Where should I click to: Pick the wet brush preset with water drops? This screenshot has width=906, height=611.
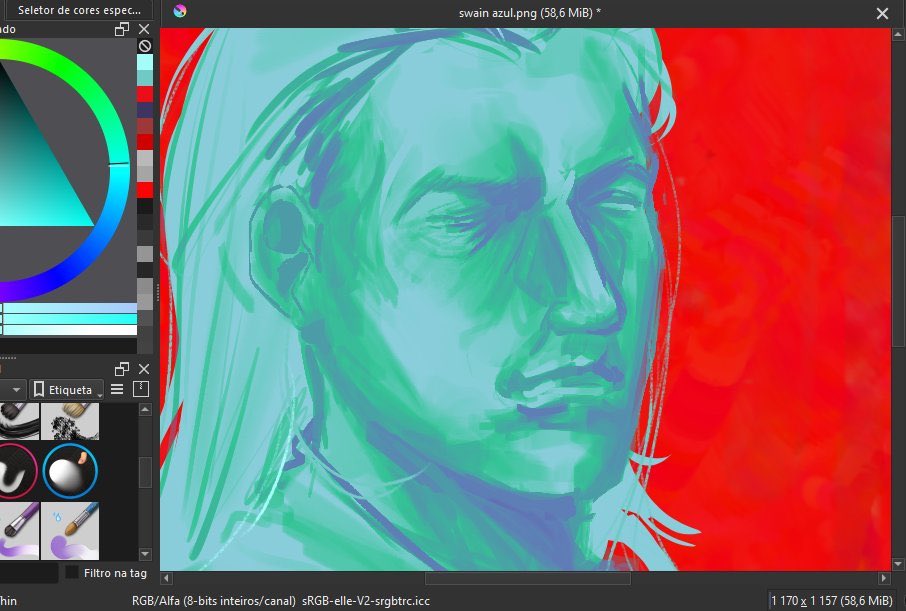70,531
